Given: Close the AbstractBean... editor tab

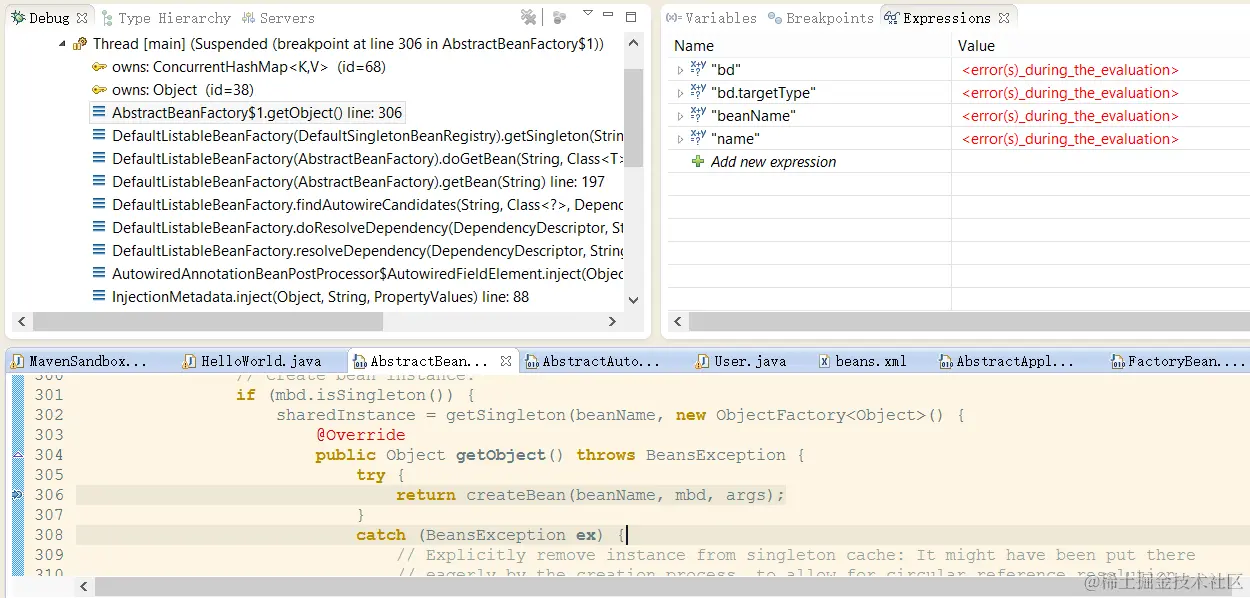Looking at the screenshot, I should tap(506, 361).
